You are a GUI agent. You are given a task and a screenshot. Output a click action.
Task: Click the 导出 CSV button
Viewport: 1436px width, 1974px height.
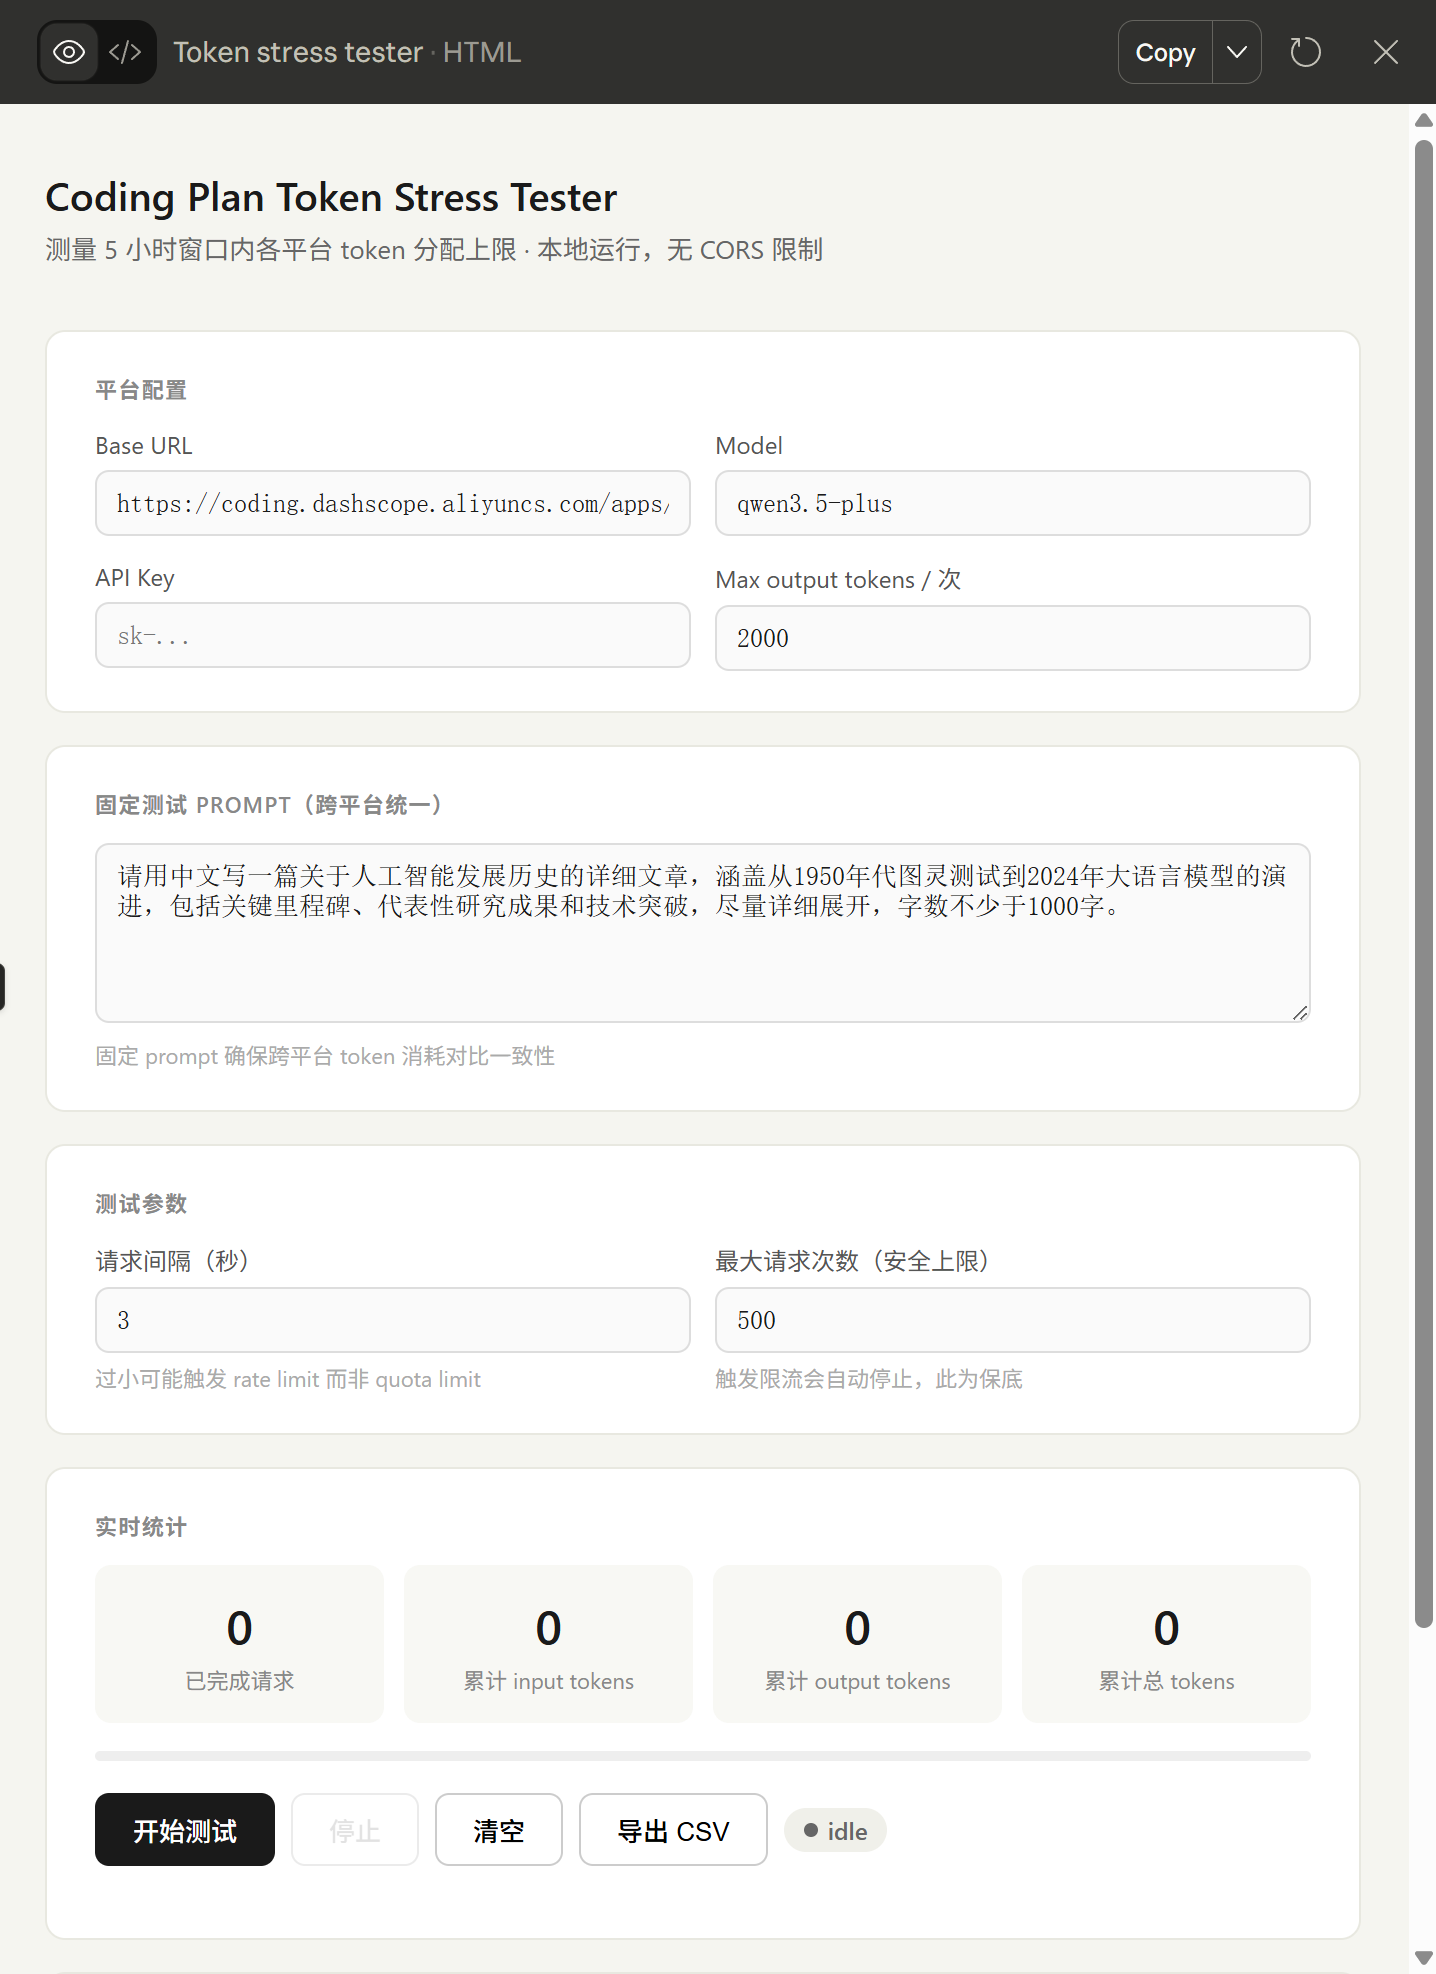[673, 1830]
